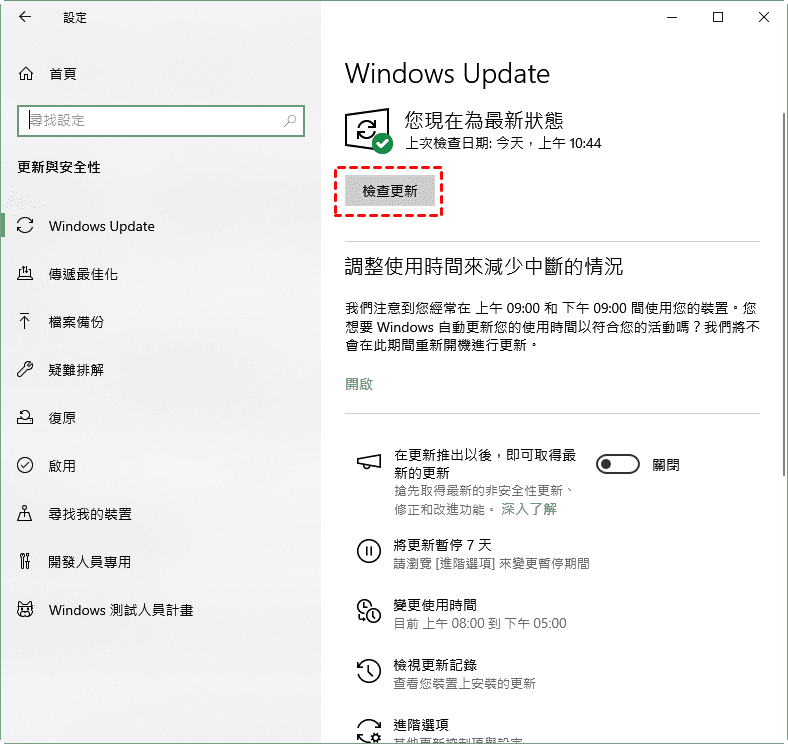The height and width of the screenshot is (744, 788).
Task: Click the 啟用 checkmark circle icon
Action: coord(25,465)
